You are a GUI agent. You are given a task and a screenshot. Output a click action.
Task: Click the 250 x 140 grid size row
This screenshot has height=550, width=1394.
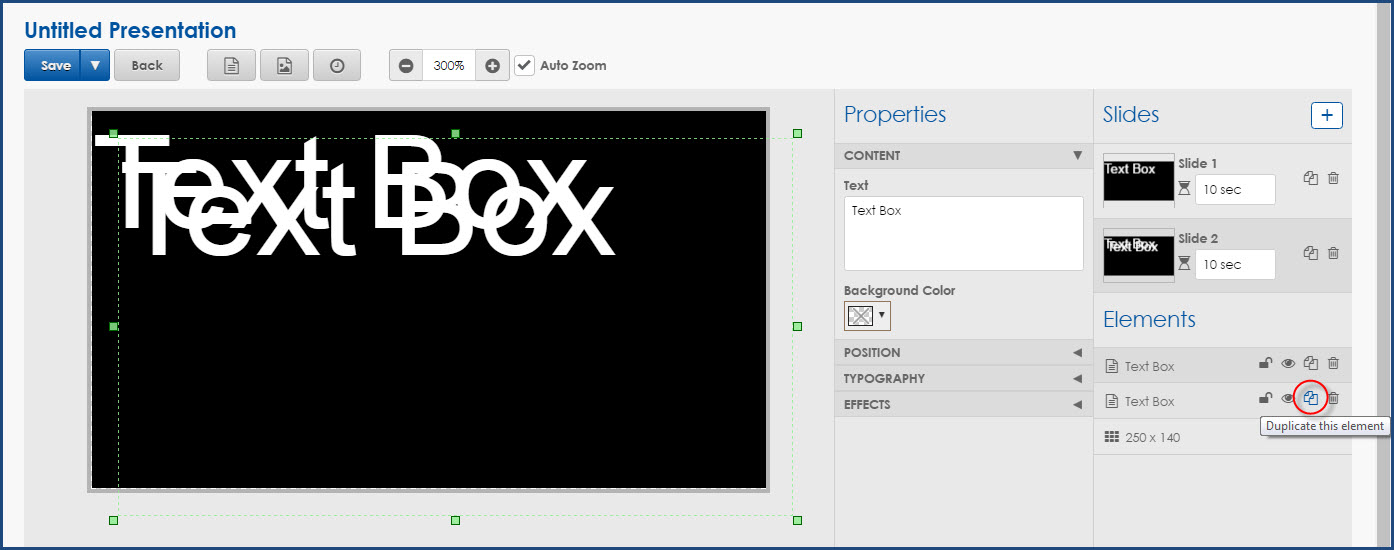tap(1222, 437)
